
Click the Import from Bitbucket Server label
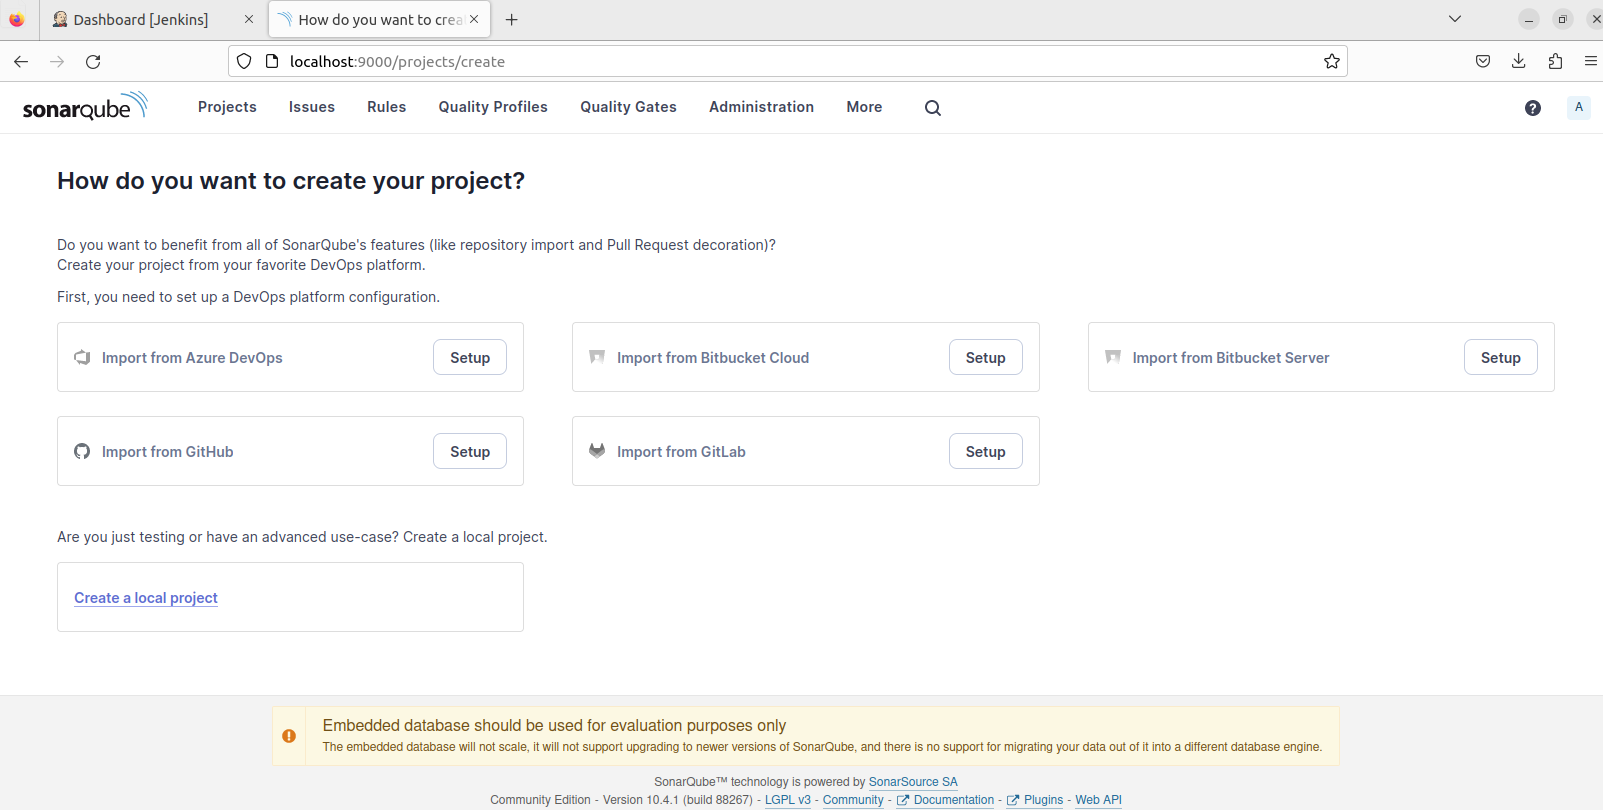[x=1231, y=357]
